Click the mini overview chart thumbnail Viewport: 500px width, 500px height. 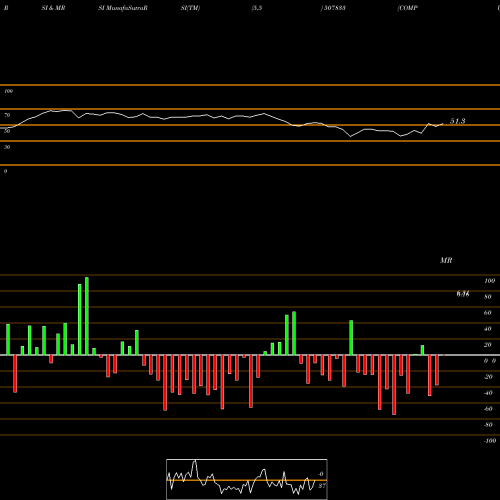[247, 479]
